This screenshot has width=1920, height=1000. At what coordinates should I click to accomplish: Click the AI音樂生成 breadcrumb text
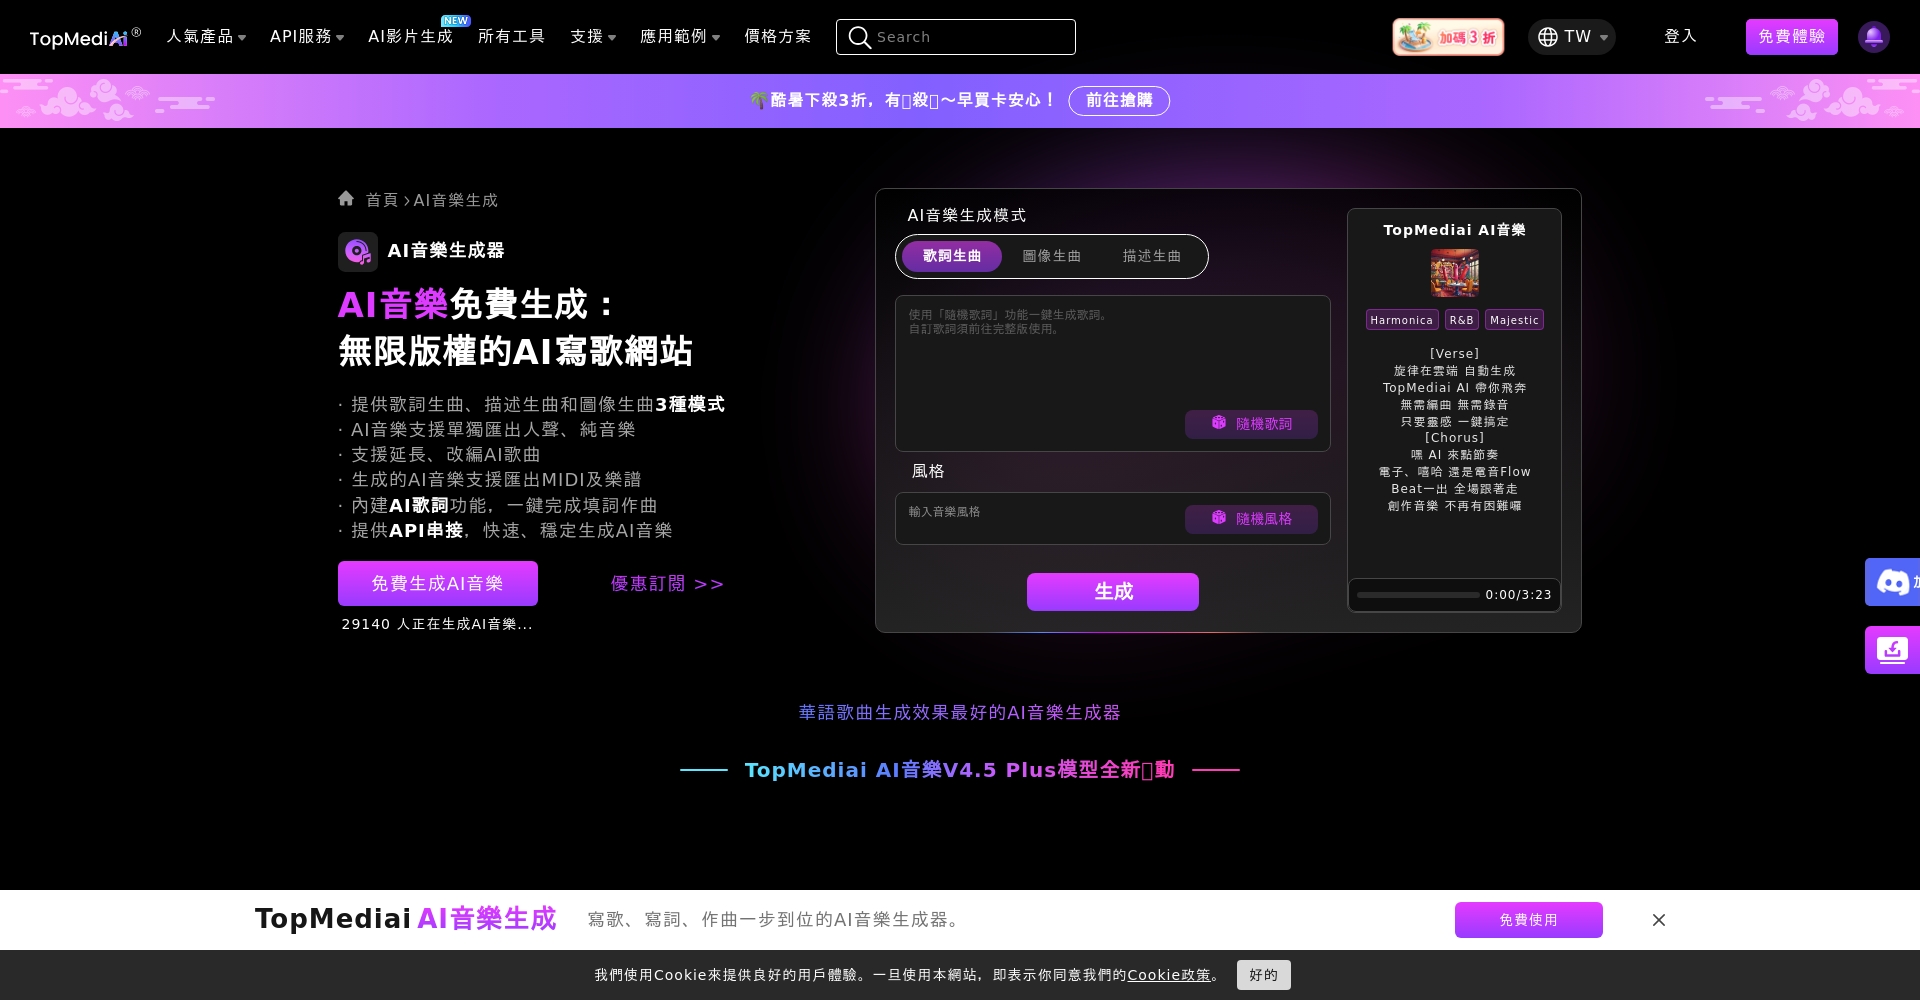pyautogui.click(x=456, y=200)
